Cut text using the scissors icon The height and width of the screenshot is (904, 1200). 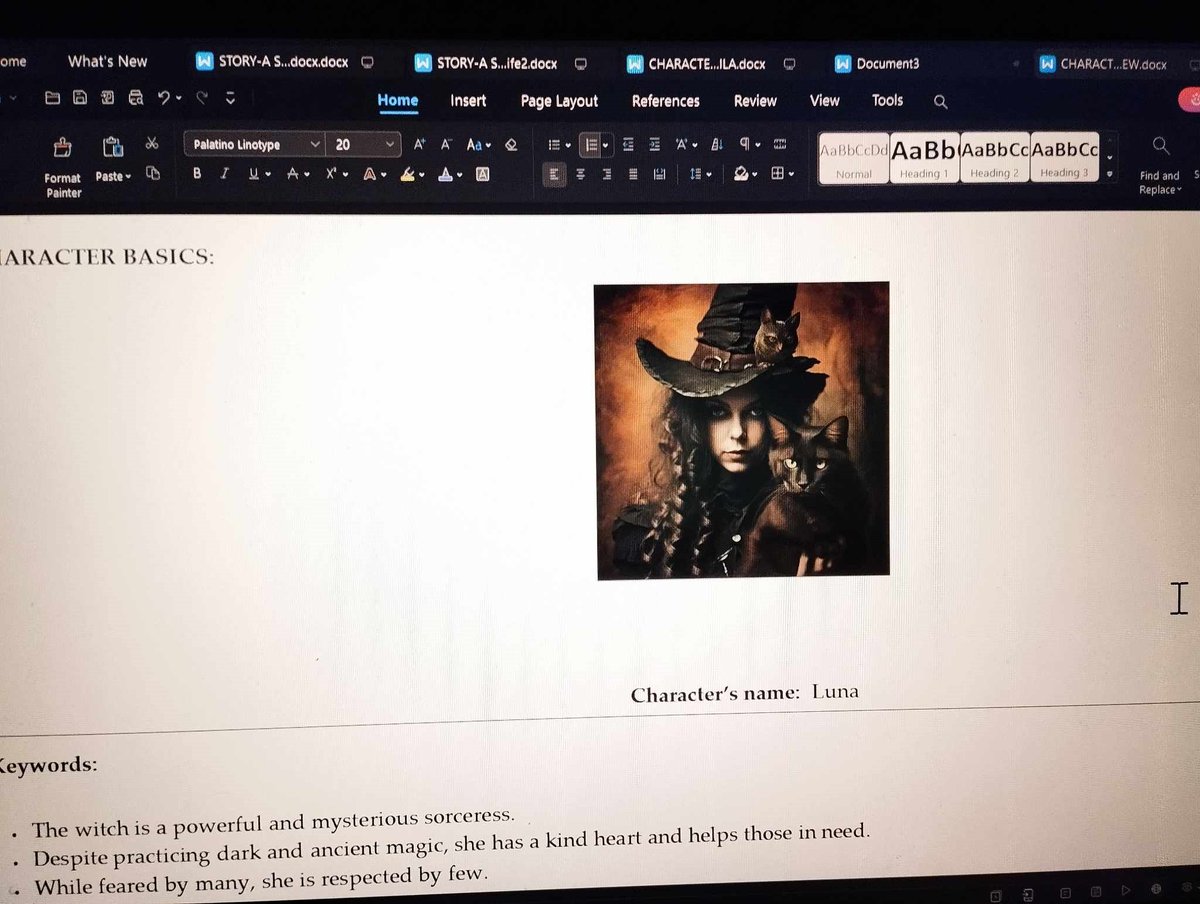tap(152, 143)
